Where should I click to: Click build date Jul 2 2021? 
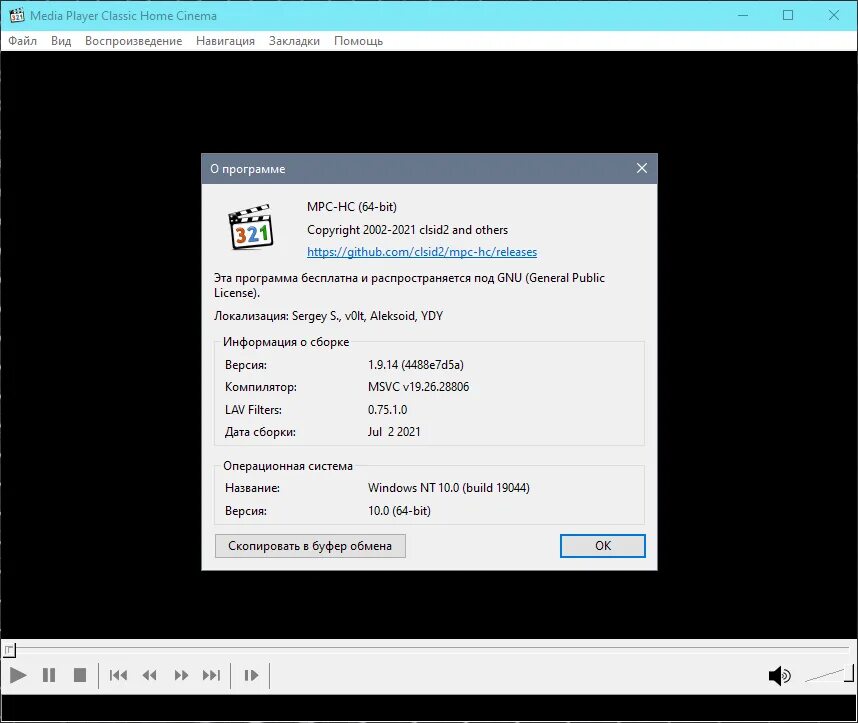(x=394, y=432)
